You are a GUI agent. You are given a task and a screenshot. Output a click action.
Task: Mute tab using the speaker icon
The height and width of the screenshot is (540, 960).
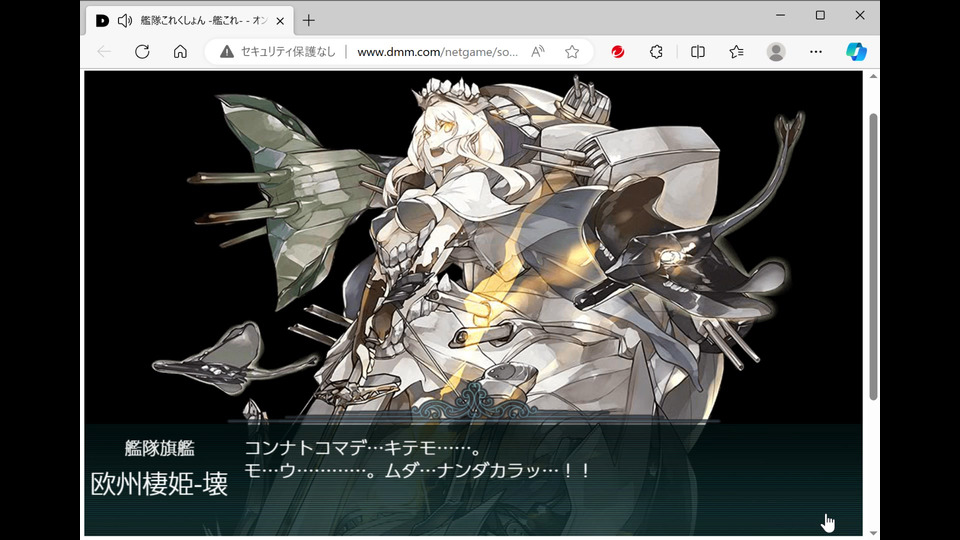[125, 21]
